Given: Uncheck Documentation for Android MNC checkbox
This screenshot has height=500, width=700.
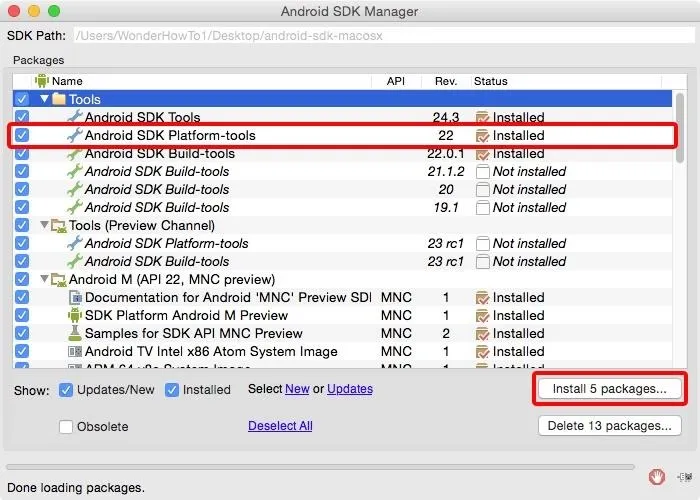Looking at the screenshot, I should (x=21, y=297).
